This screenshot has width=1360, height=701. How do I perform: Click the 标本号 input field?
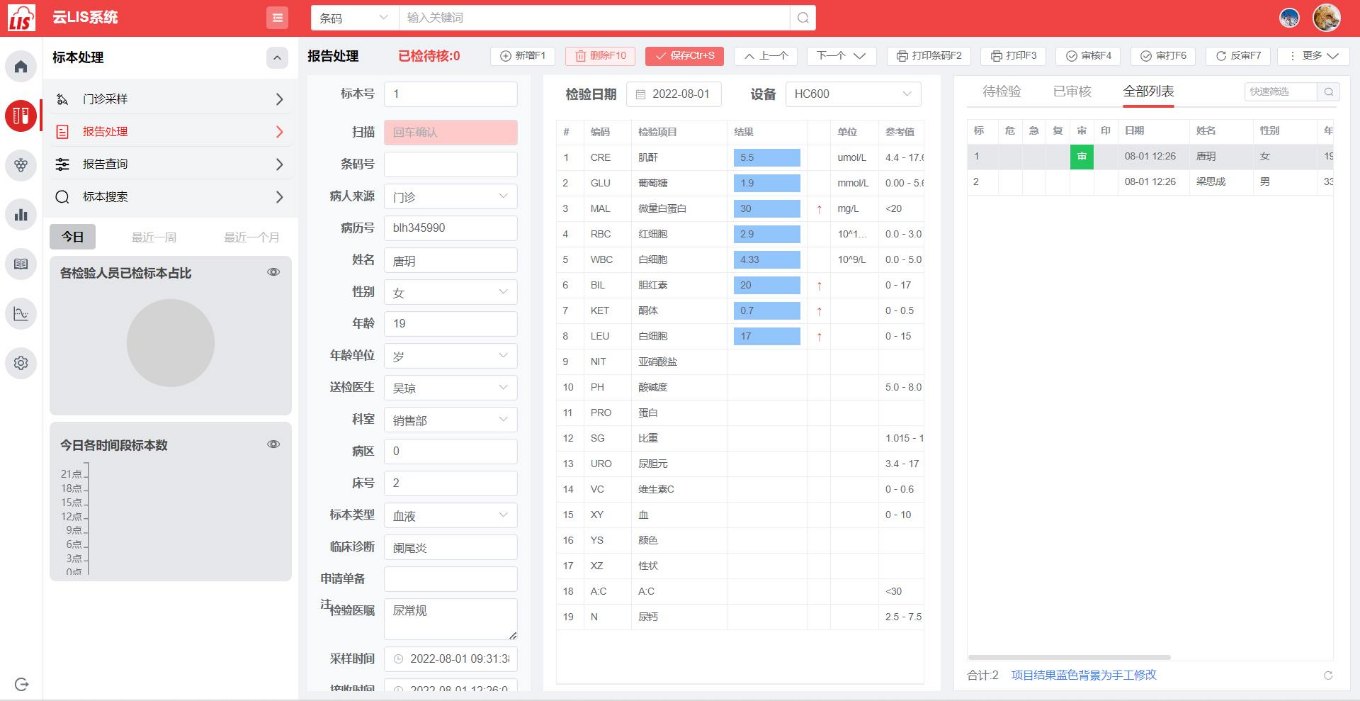(x=451, y=94)
